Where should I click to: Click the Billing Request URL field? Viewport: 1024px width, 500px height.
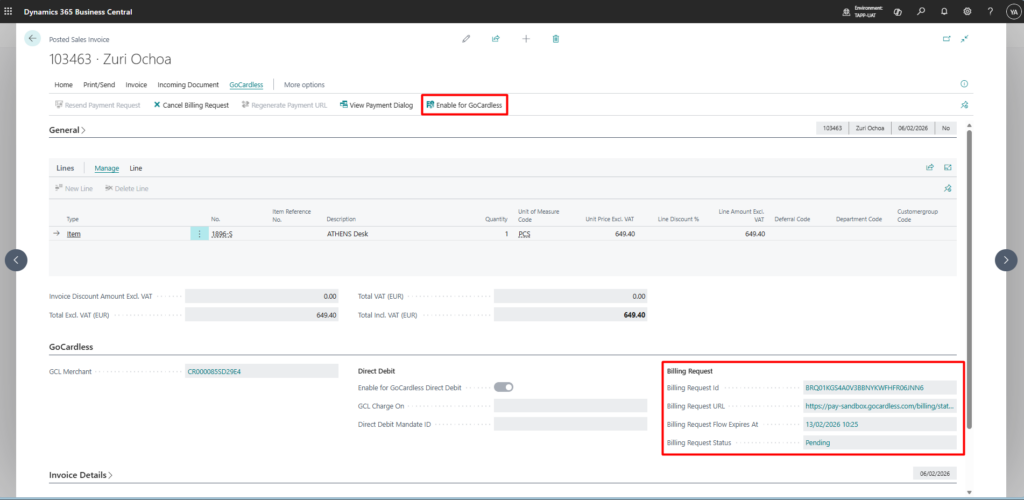[x=879, y=406]
